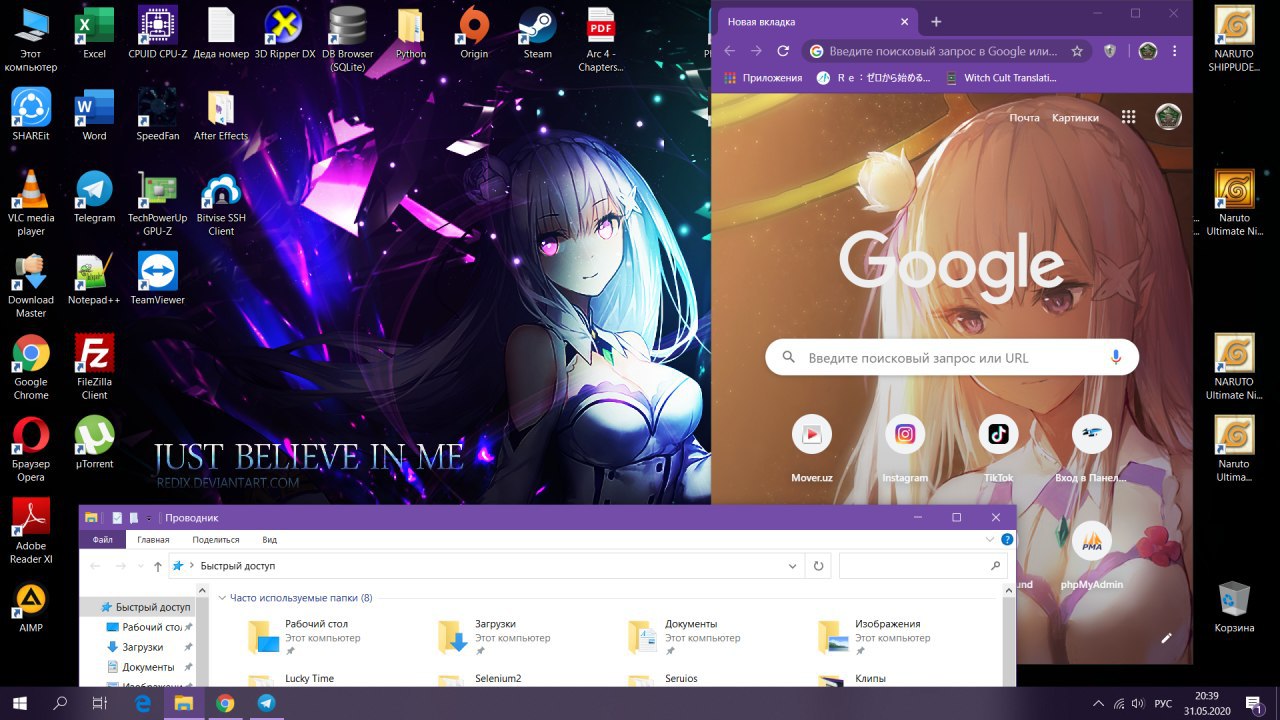Open the Download Master shortcut
1280x720 pixels.
coord(31,286)
